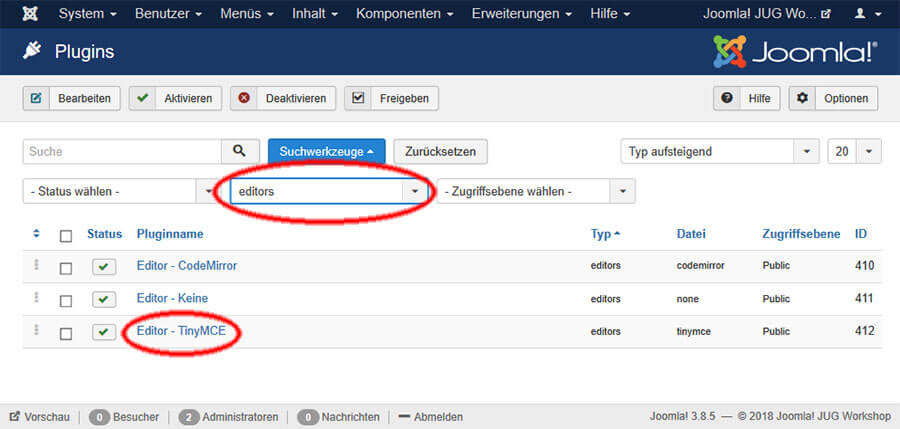
Task: Click the codemirror file name cell
Action: [x=699, y=266]
